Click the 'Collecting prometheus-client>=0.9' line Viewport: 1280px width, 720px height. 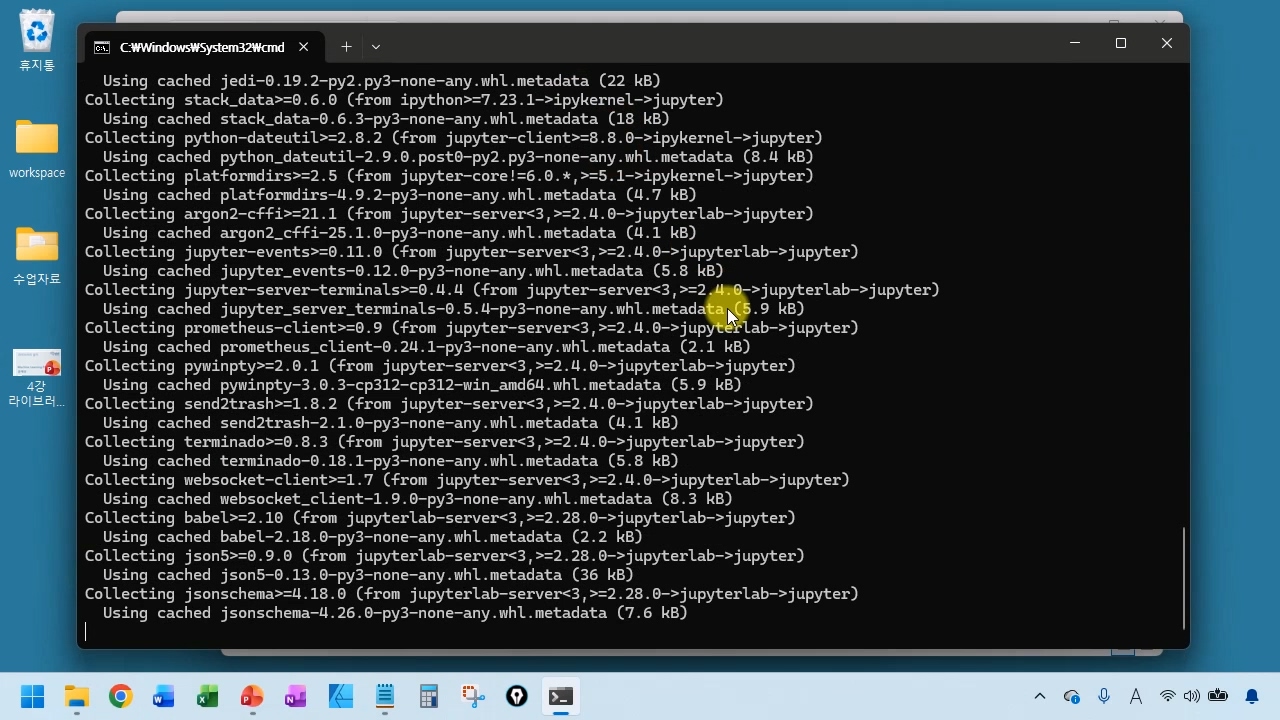472,328
